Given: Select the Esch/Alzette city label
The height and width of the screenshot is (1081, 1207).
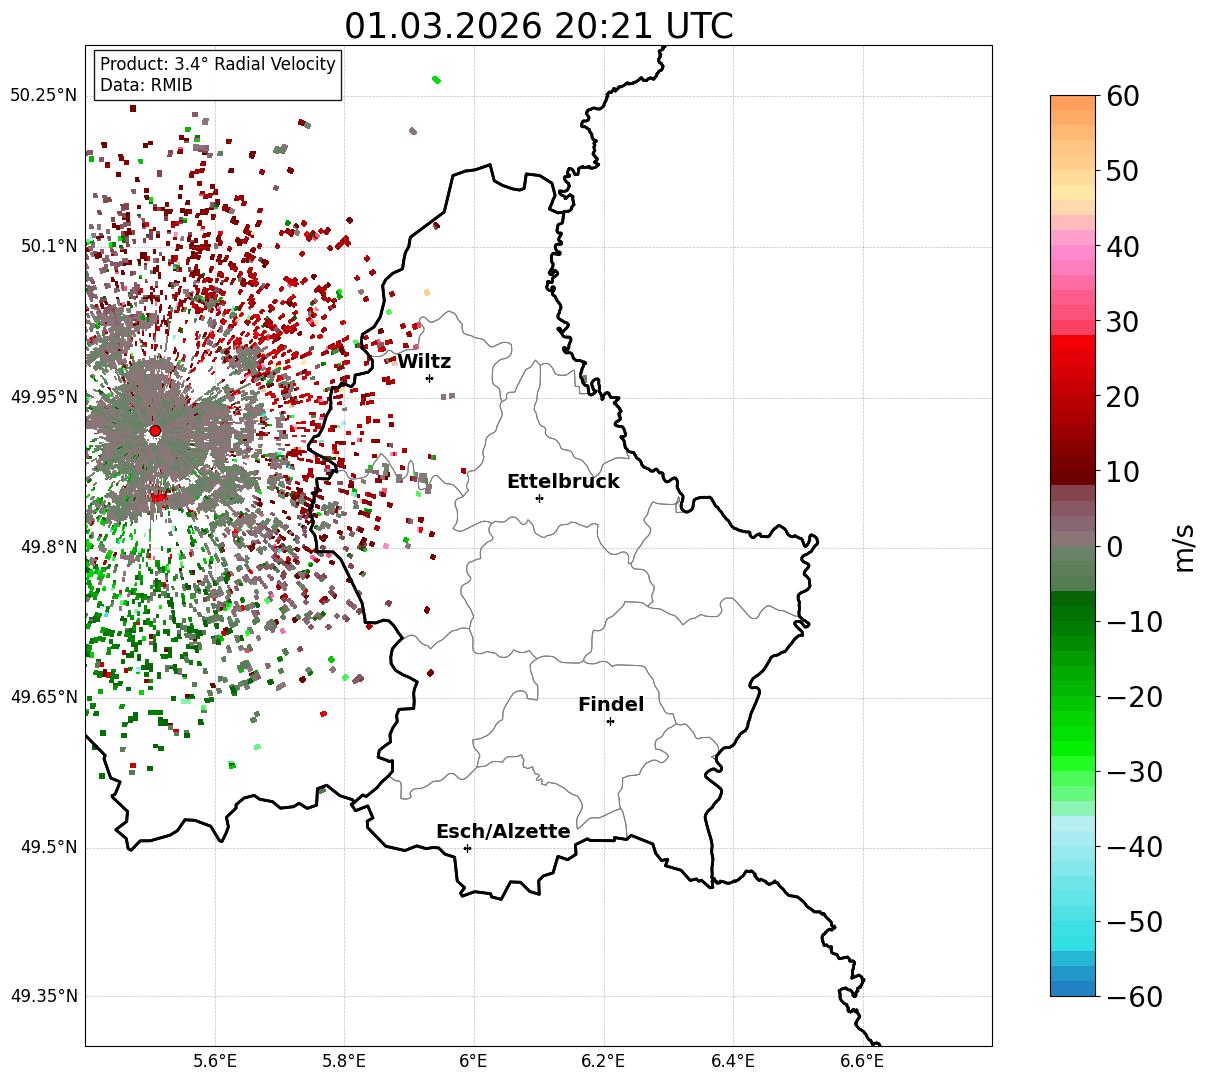Looking at the screenshot, I should click(x=503, y=832).
